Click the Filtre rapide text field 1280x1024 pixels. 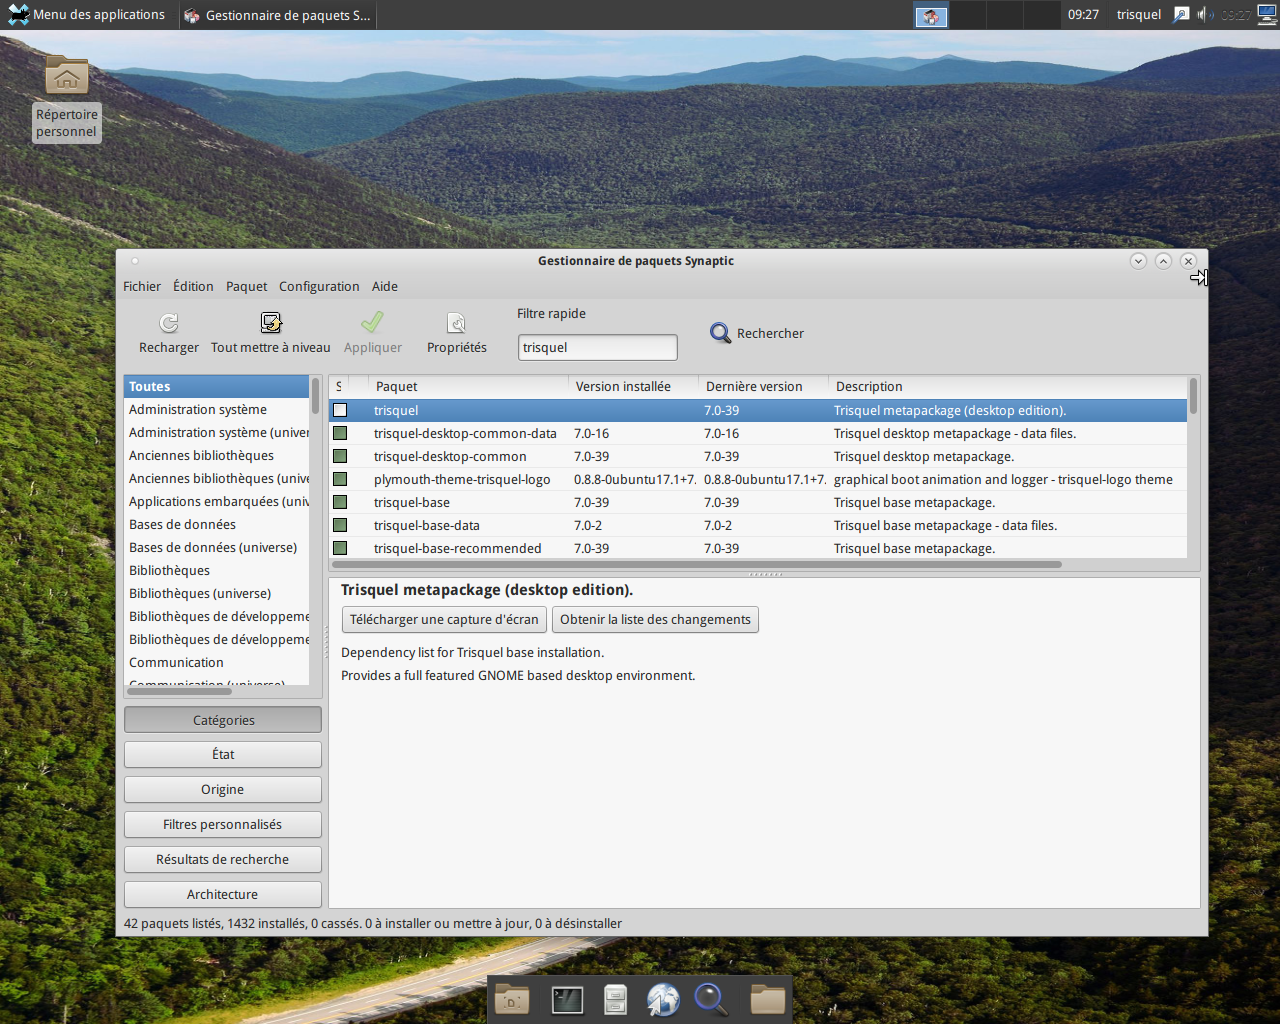(x=597, y=347)
